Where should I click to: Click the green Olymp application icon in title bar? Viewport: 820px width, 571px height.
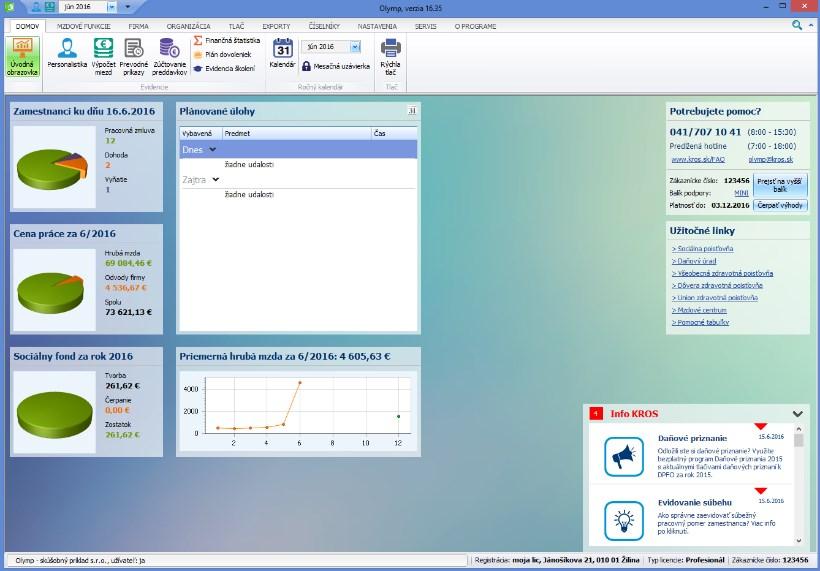[x=8, y=7]
